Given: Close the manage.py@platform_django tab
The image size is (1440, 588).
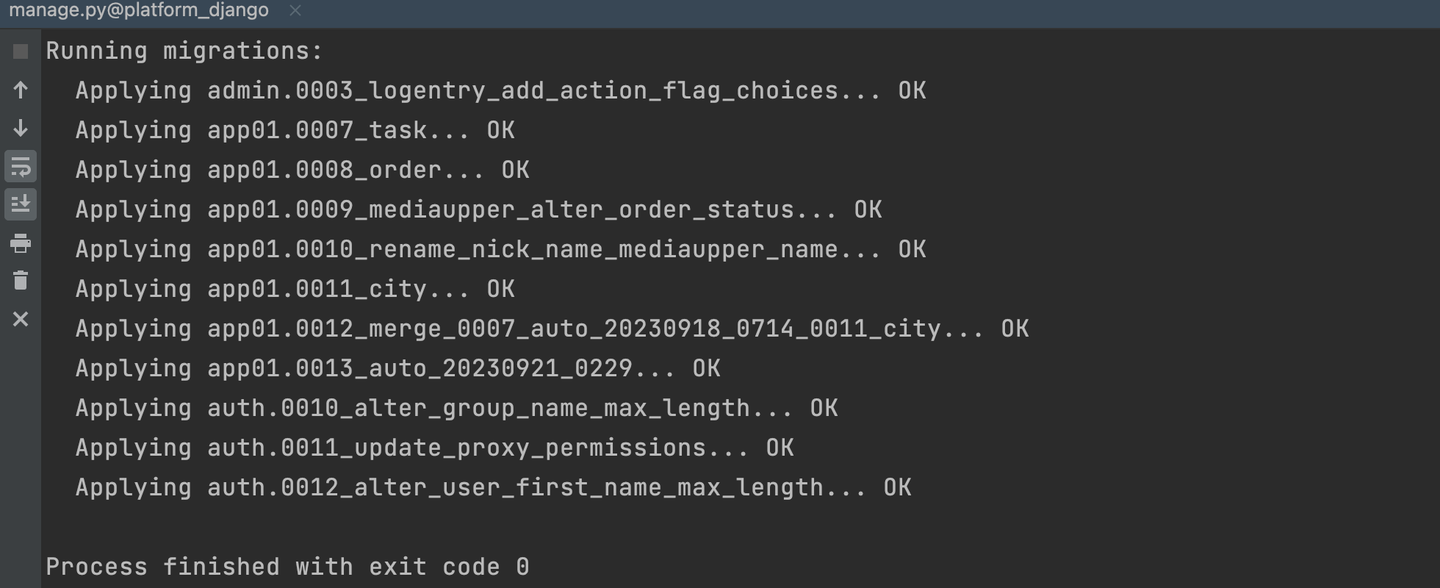Looking at the screenshot, I should click(x=293, y=11).
